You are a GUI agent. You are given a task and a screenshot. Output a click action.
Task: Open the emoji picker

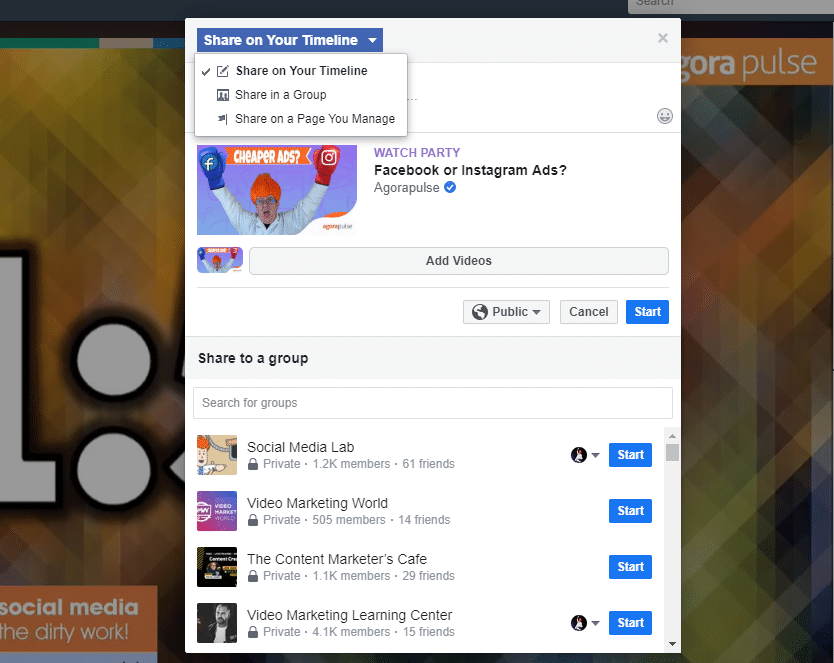665,116
